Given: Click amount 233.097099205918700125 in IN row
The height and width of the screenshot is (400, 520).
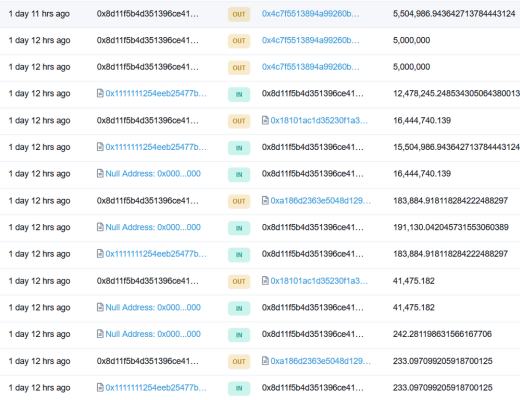Looking at the screenshot, I should [x=443, y=388].
